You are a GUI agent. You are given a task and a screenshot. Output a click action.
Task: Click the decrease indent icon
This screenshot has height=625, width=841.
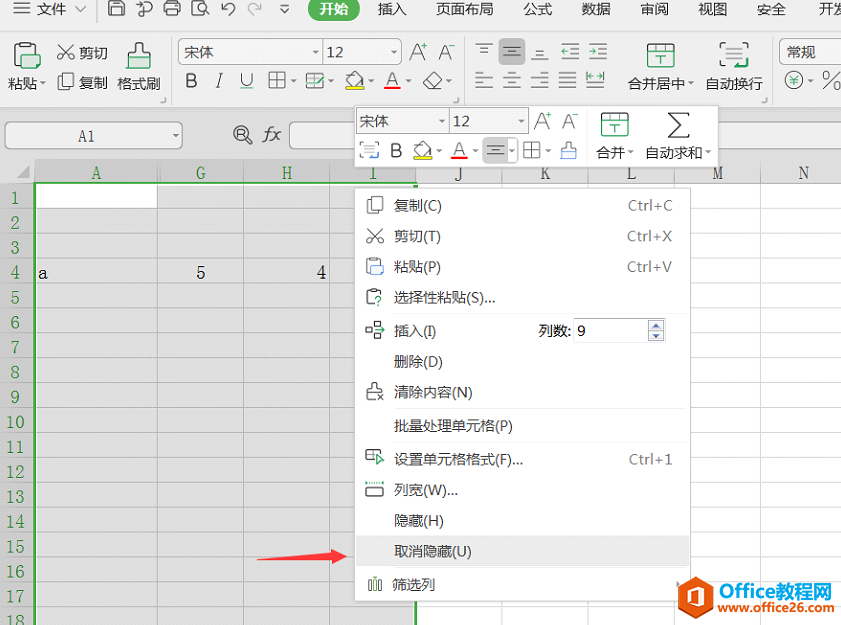pyautogui.click(x=570, y=52)
